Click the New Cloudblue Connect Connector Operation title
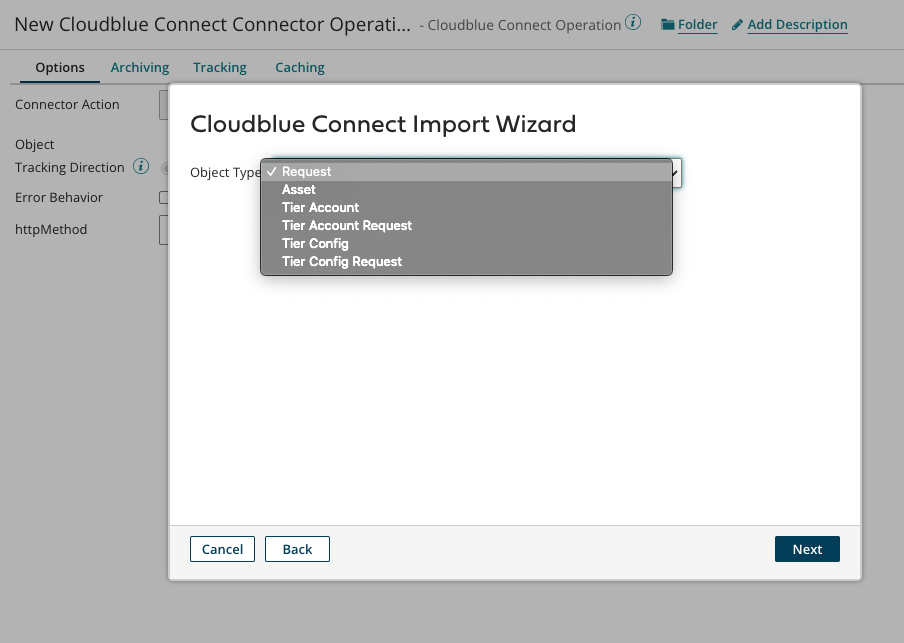This screenshot has height=643, width=904. 212,24
